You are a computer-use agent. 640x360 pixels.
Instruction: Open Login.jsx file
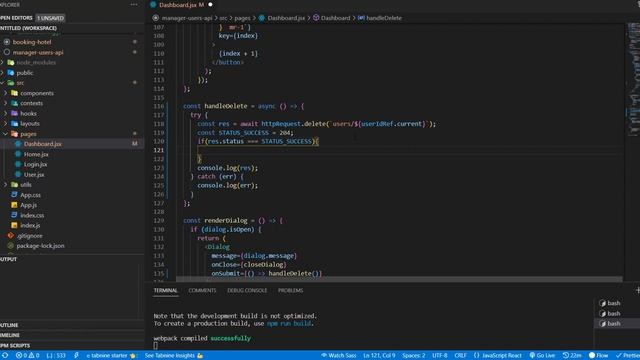pyautogui.click(x=35, y=164)
